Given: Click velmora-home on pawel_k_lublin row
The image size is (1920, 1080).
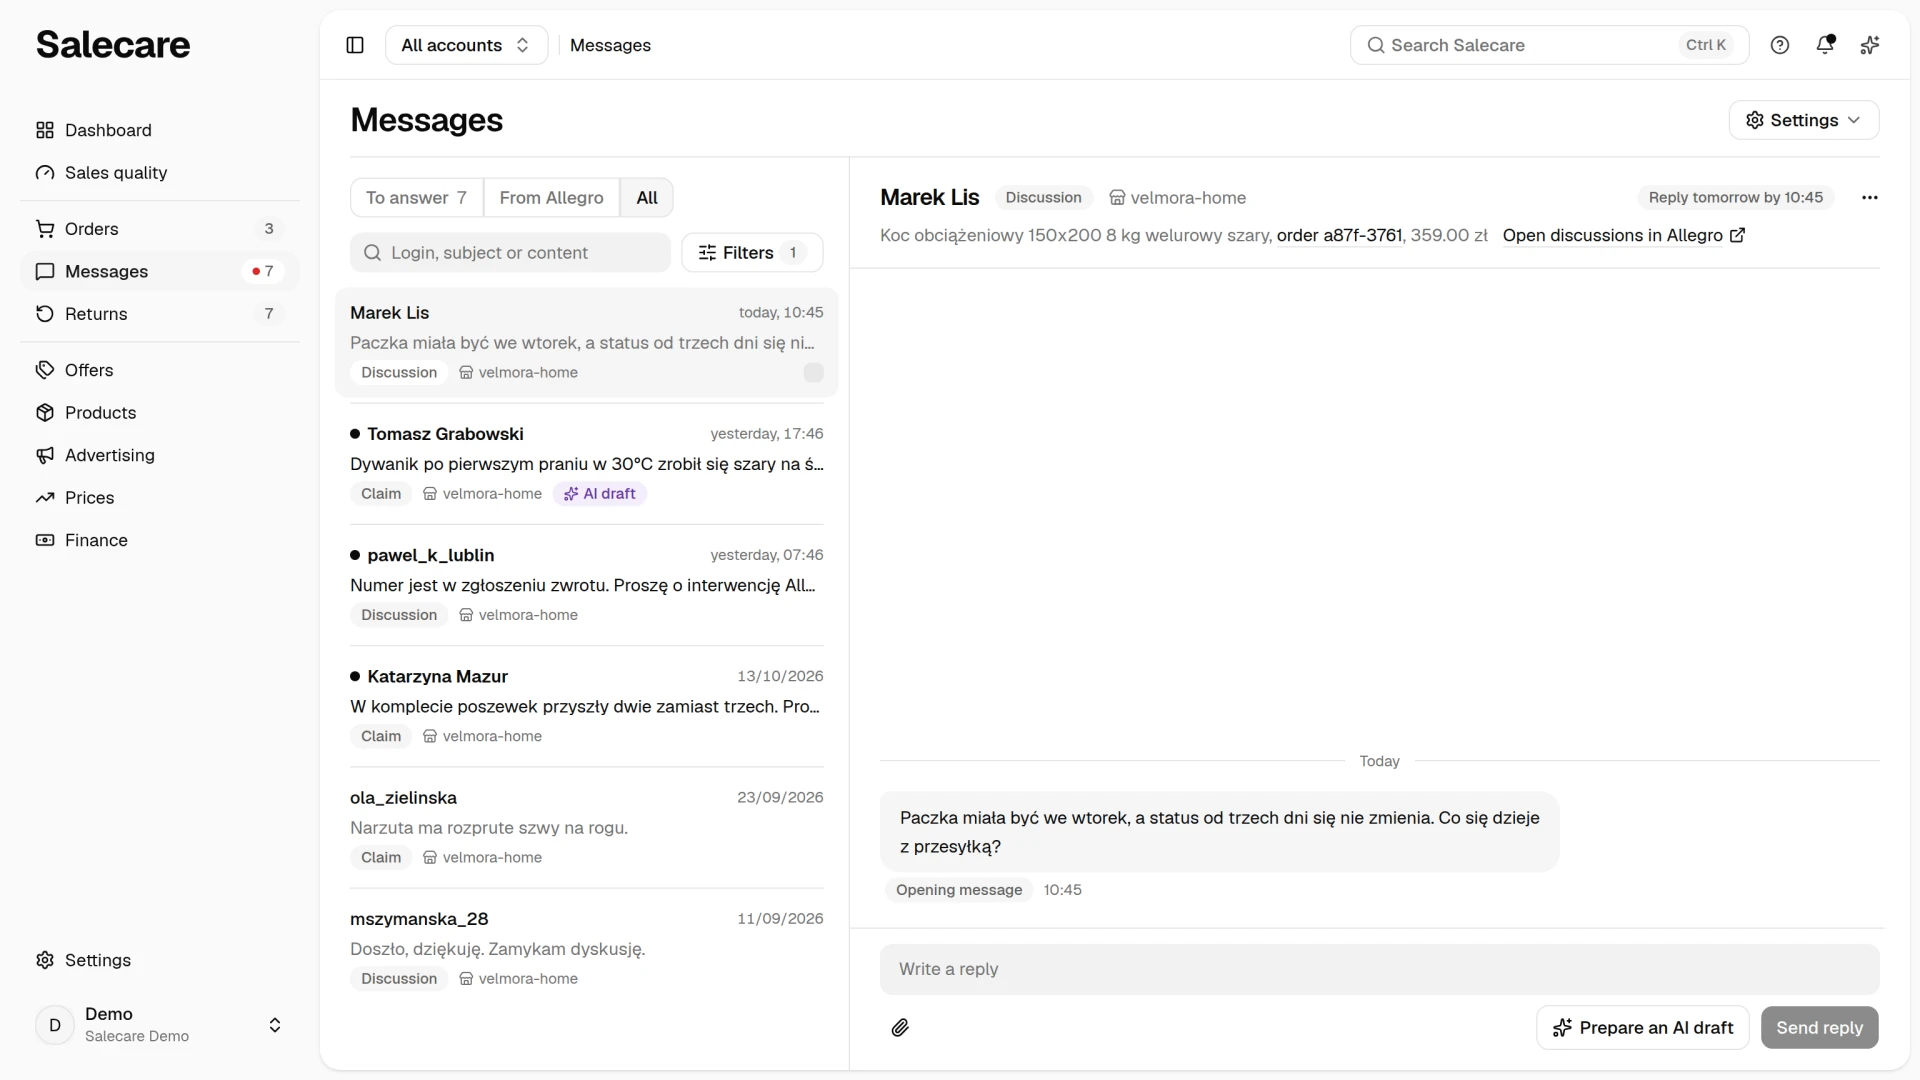Looking at the screenshot, I should [x=519, y=615].
